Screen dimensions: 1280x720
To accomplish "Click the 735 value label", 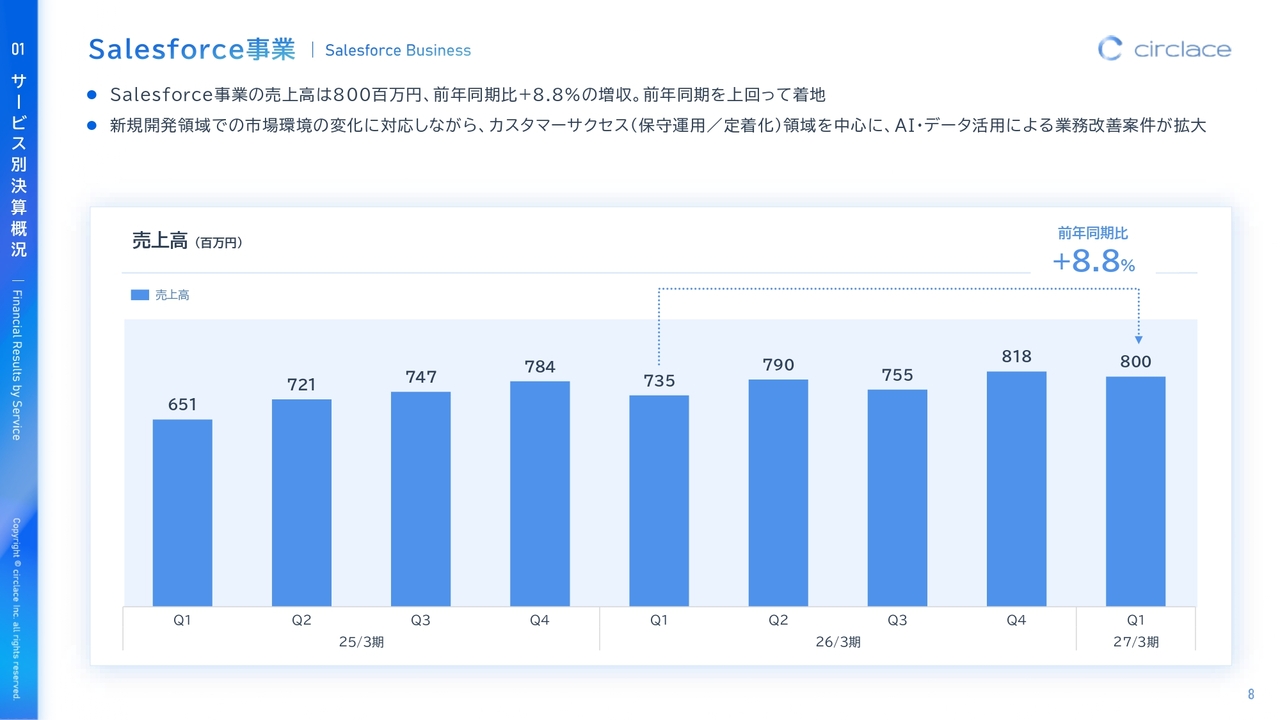I will tap(659, 381).
